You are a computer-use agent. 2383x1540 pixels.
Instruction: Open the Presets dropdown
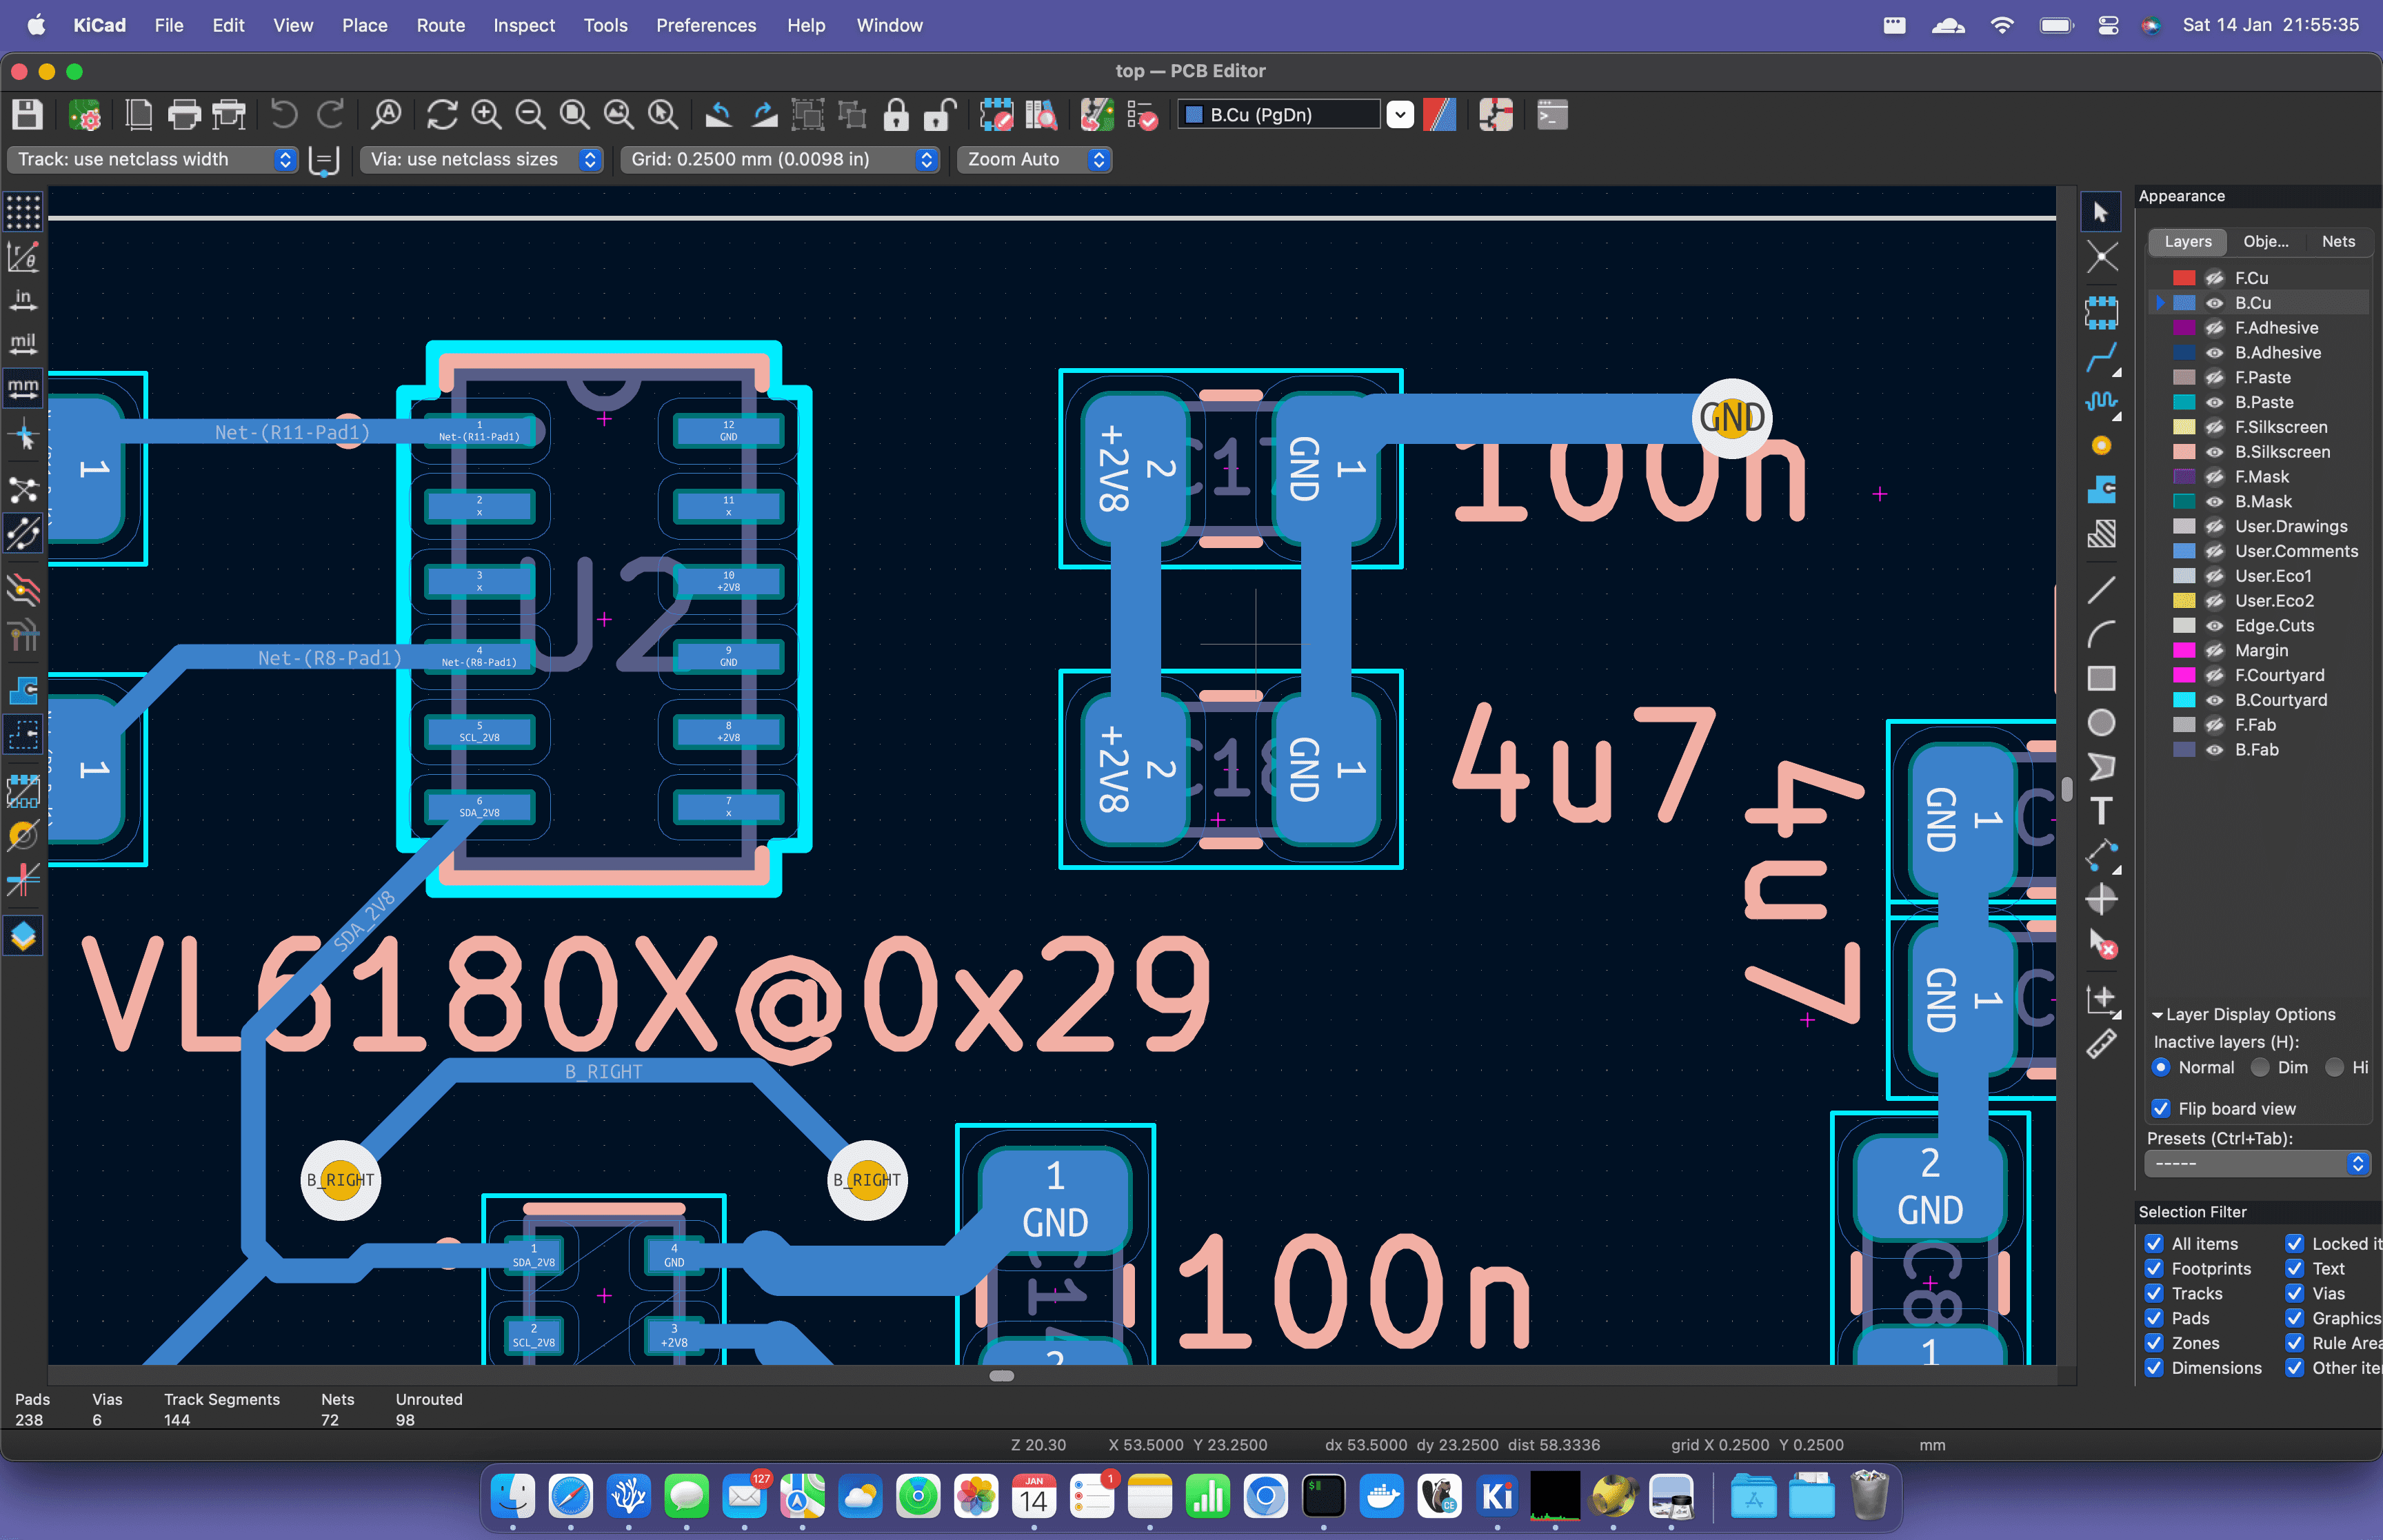pyautogui.click(x=2258, y=1164)
